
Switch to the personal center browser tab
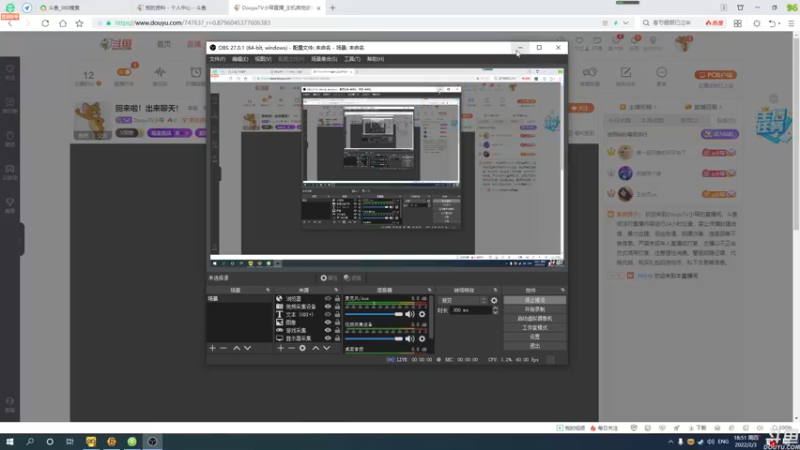(179, 8)
